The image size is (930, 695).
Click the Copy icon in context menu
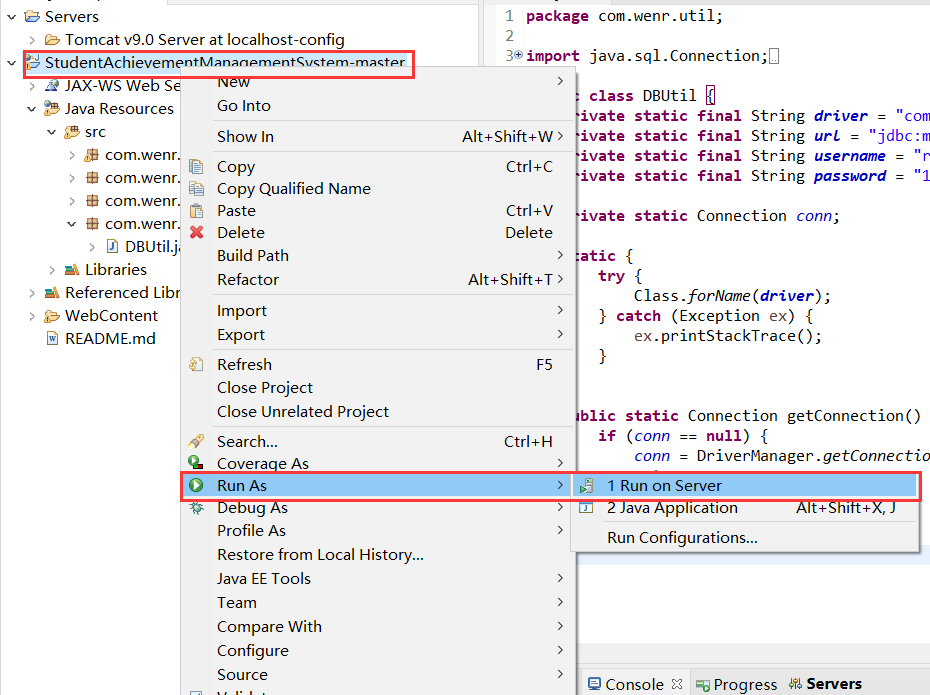coord(196,167)
